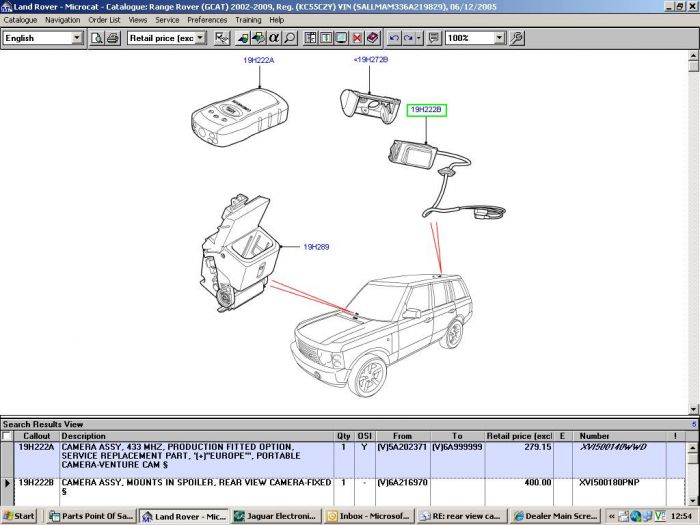Screen dimensions: 700x525
Task: Click the portable camera illustration in diagram
Action: (x=240, y=117)
